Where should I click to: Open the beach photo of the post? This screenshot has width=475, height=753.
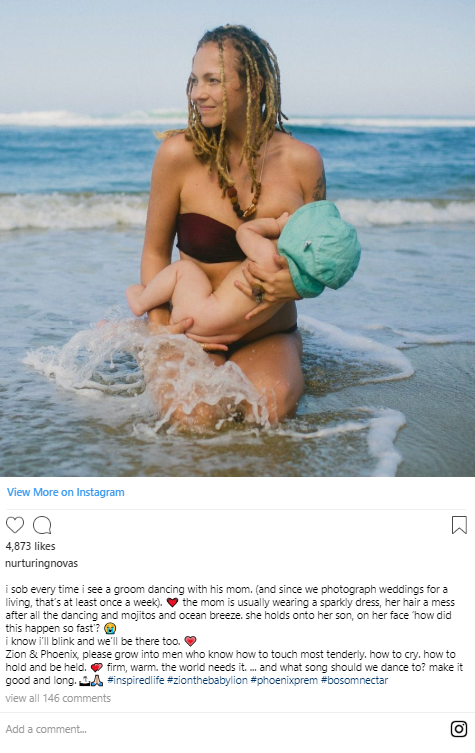coord(237,238)
